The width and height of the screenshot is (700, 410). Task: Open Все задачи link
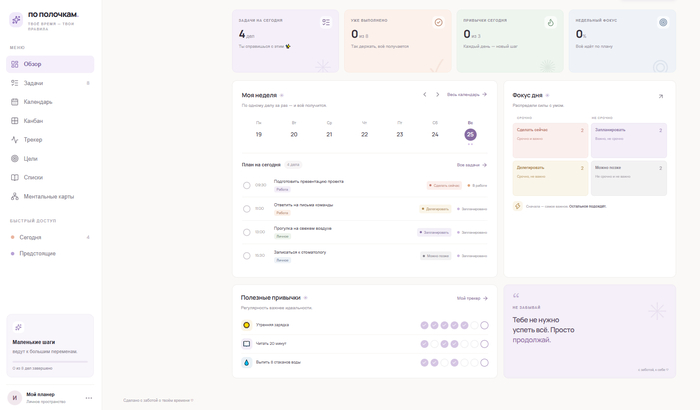click(471, 165)
